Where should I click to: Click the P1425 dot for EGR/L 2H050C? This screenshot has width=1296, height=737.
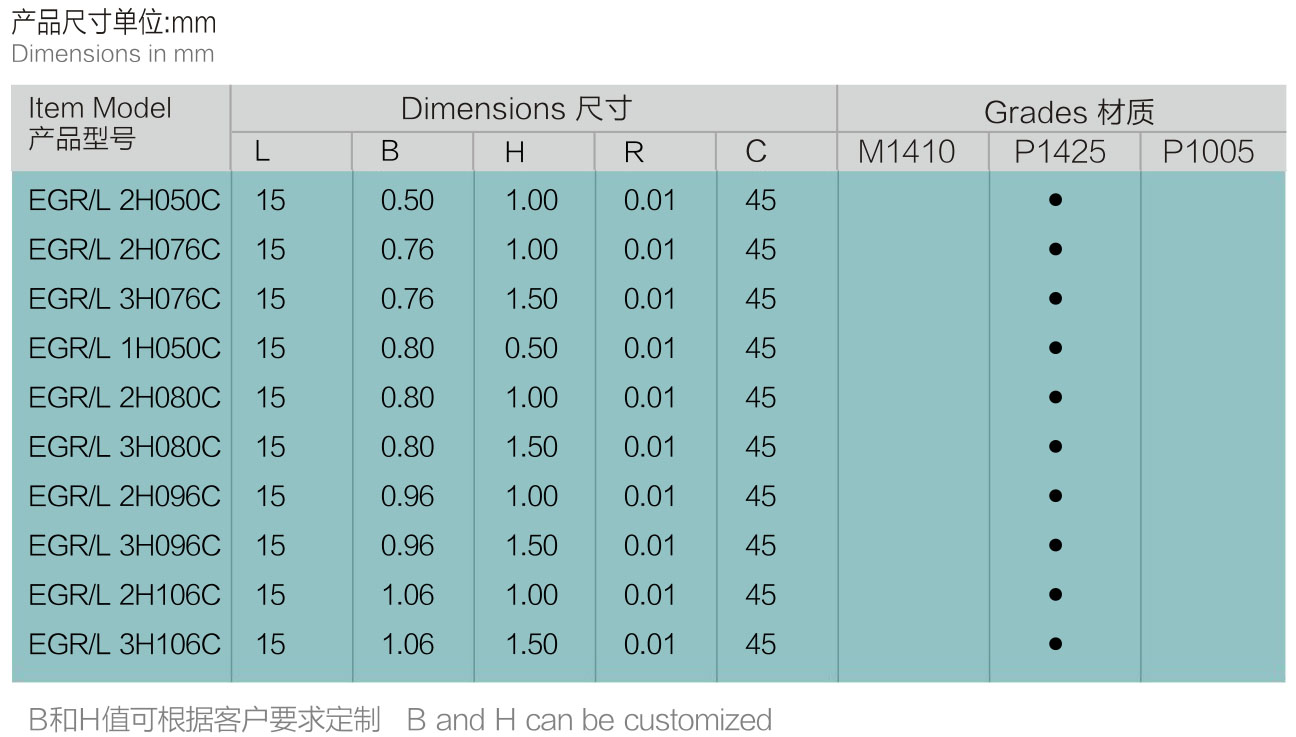[1055, 200]
